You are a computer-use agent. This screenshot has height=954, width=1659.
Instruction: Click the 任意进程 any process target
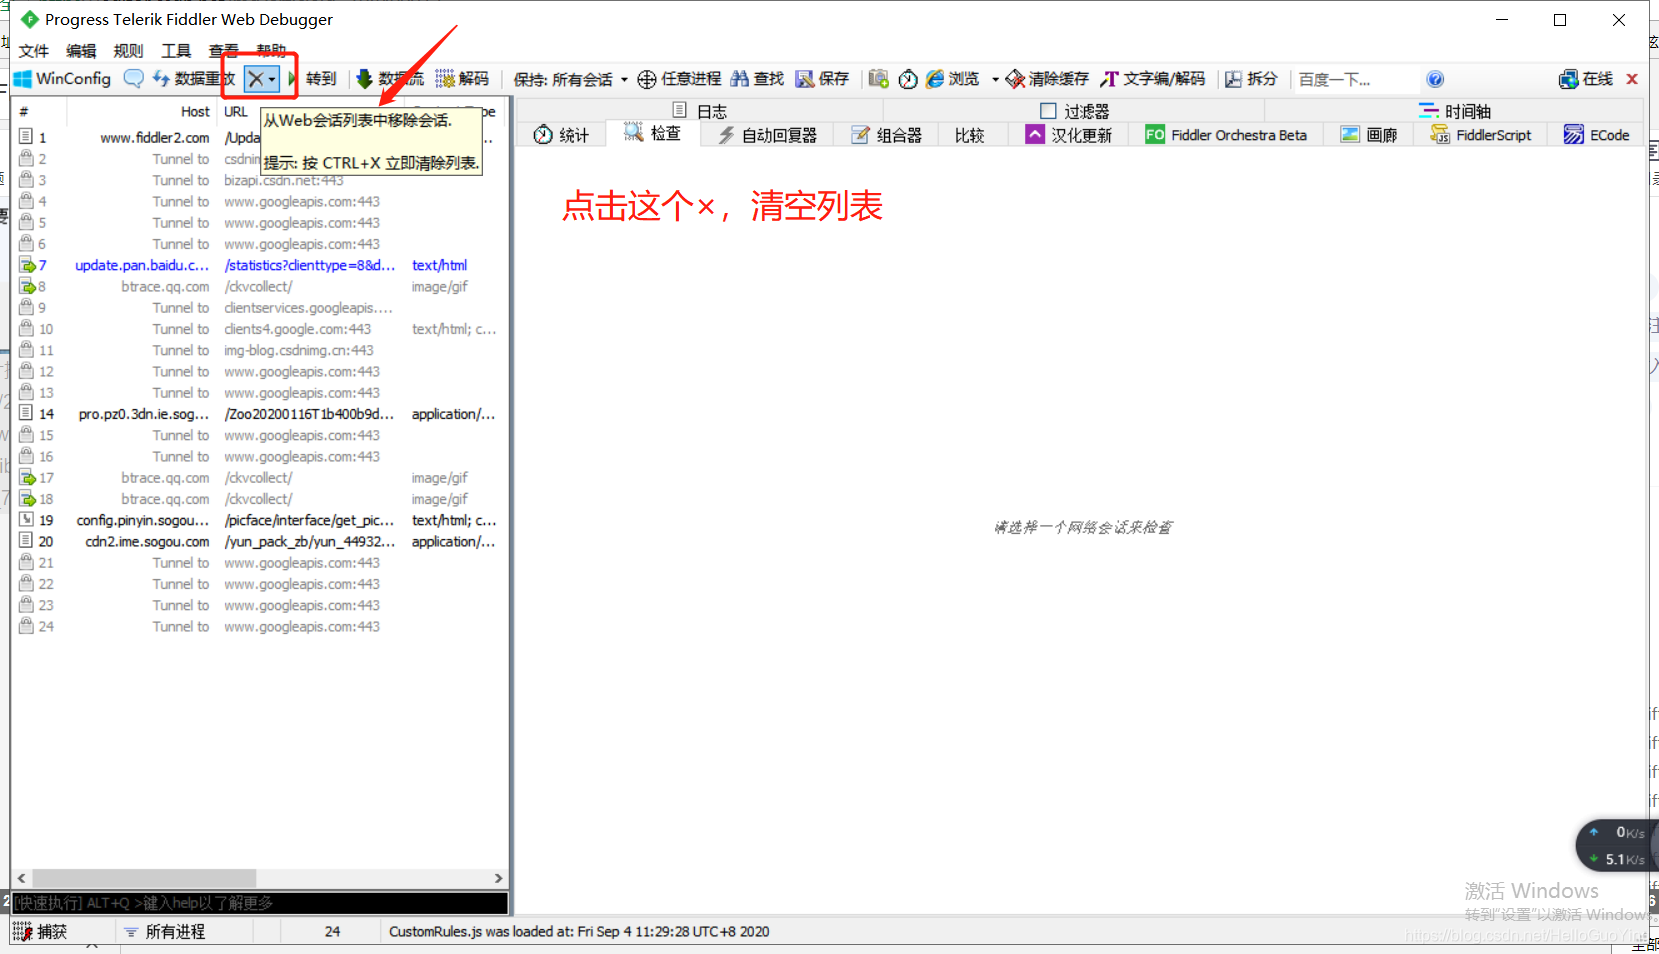(680, 79)
